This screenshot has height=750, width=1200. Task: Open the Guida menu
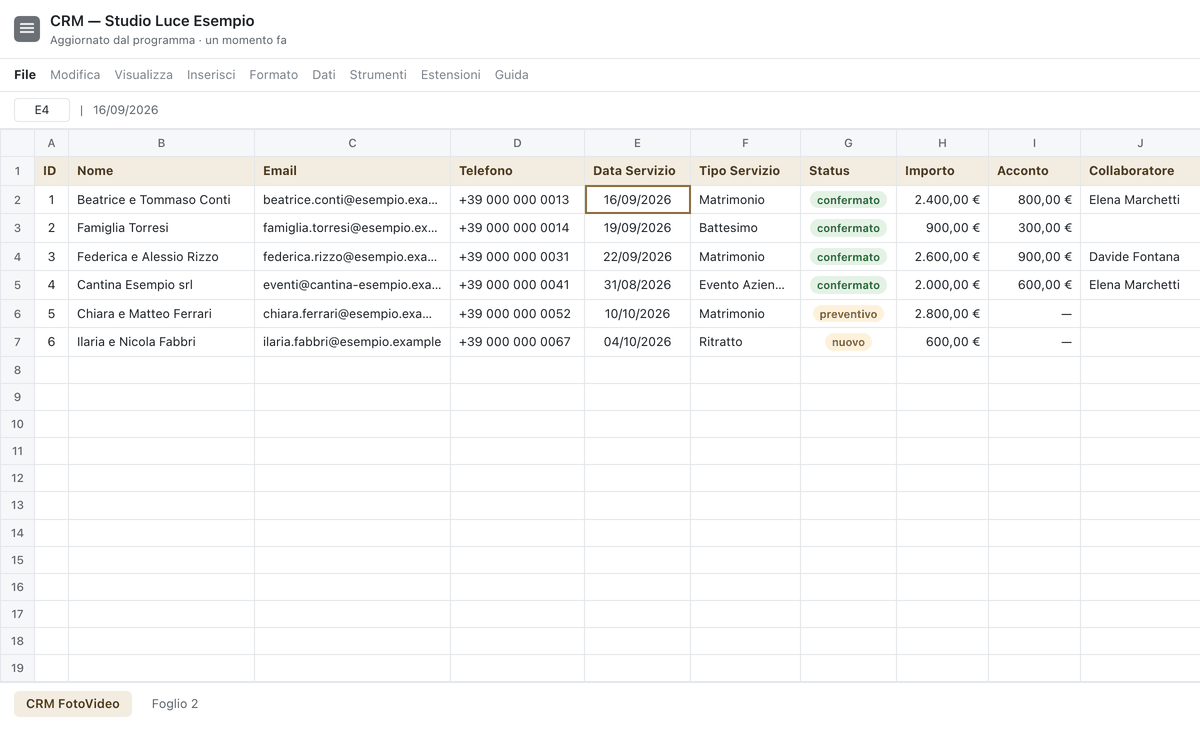512,75
